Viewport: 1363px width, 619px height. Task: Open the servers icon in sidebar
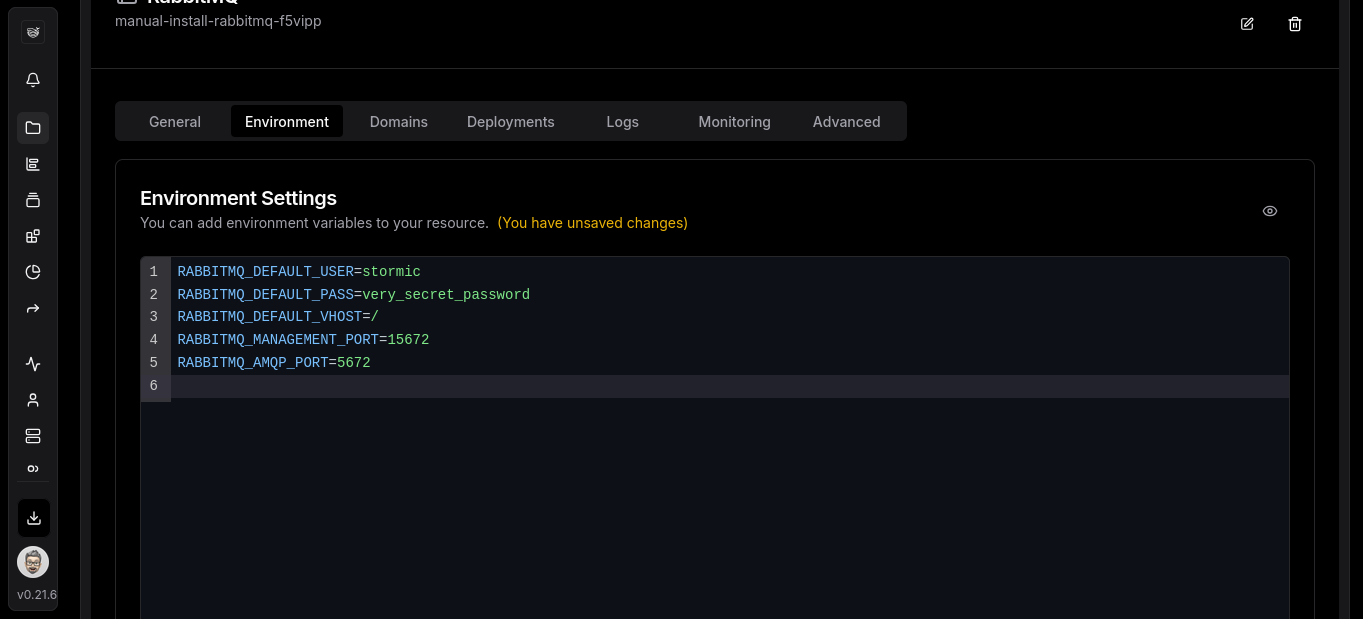[33, 436]
